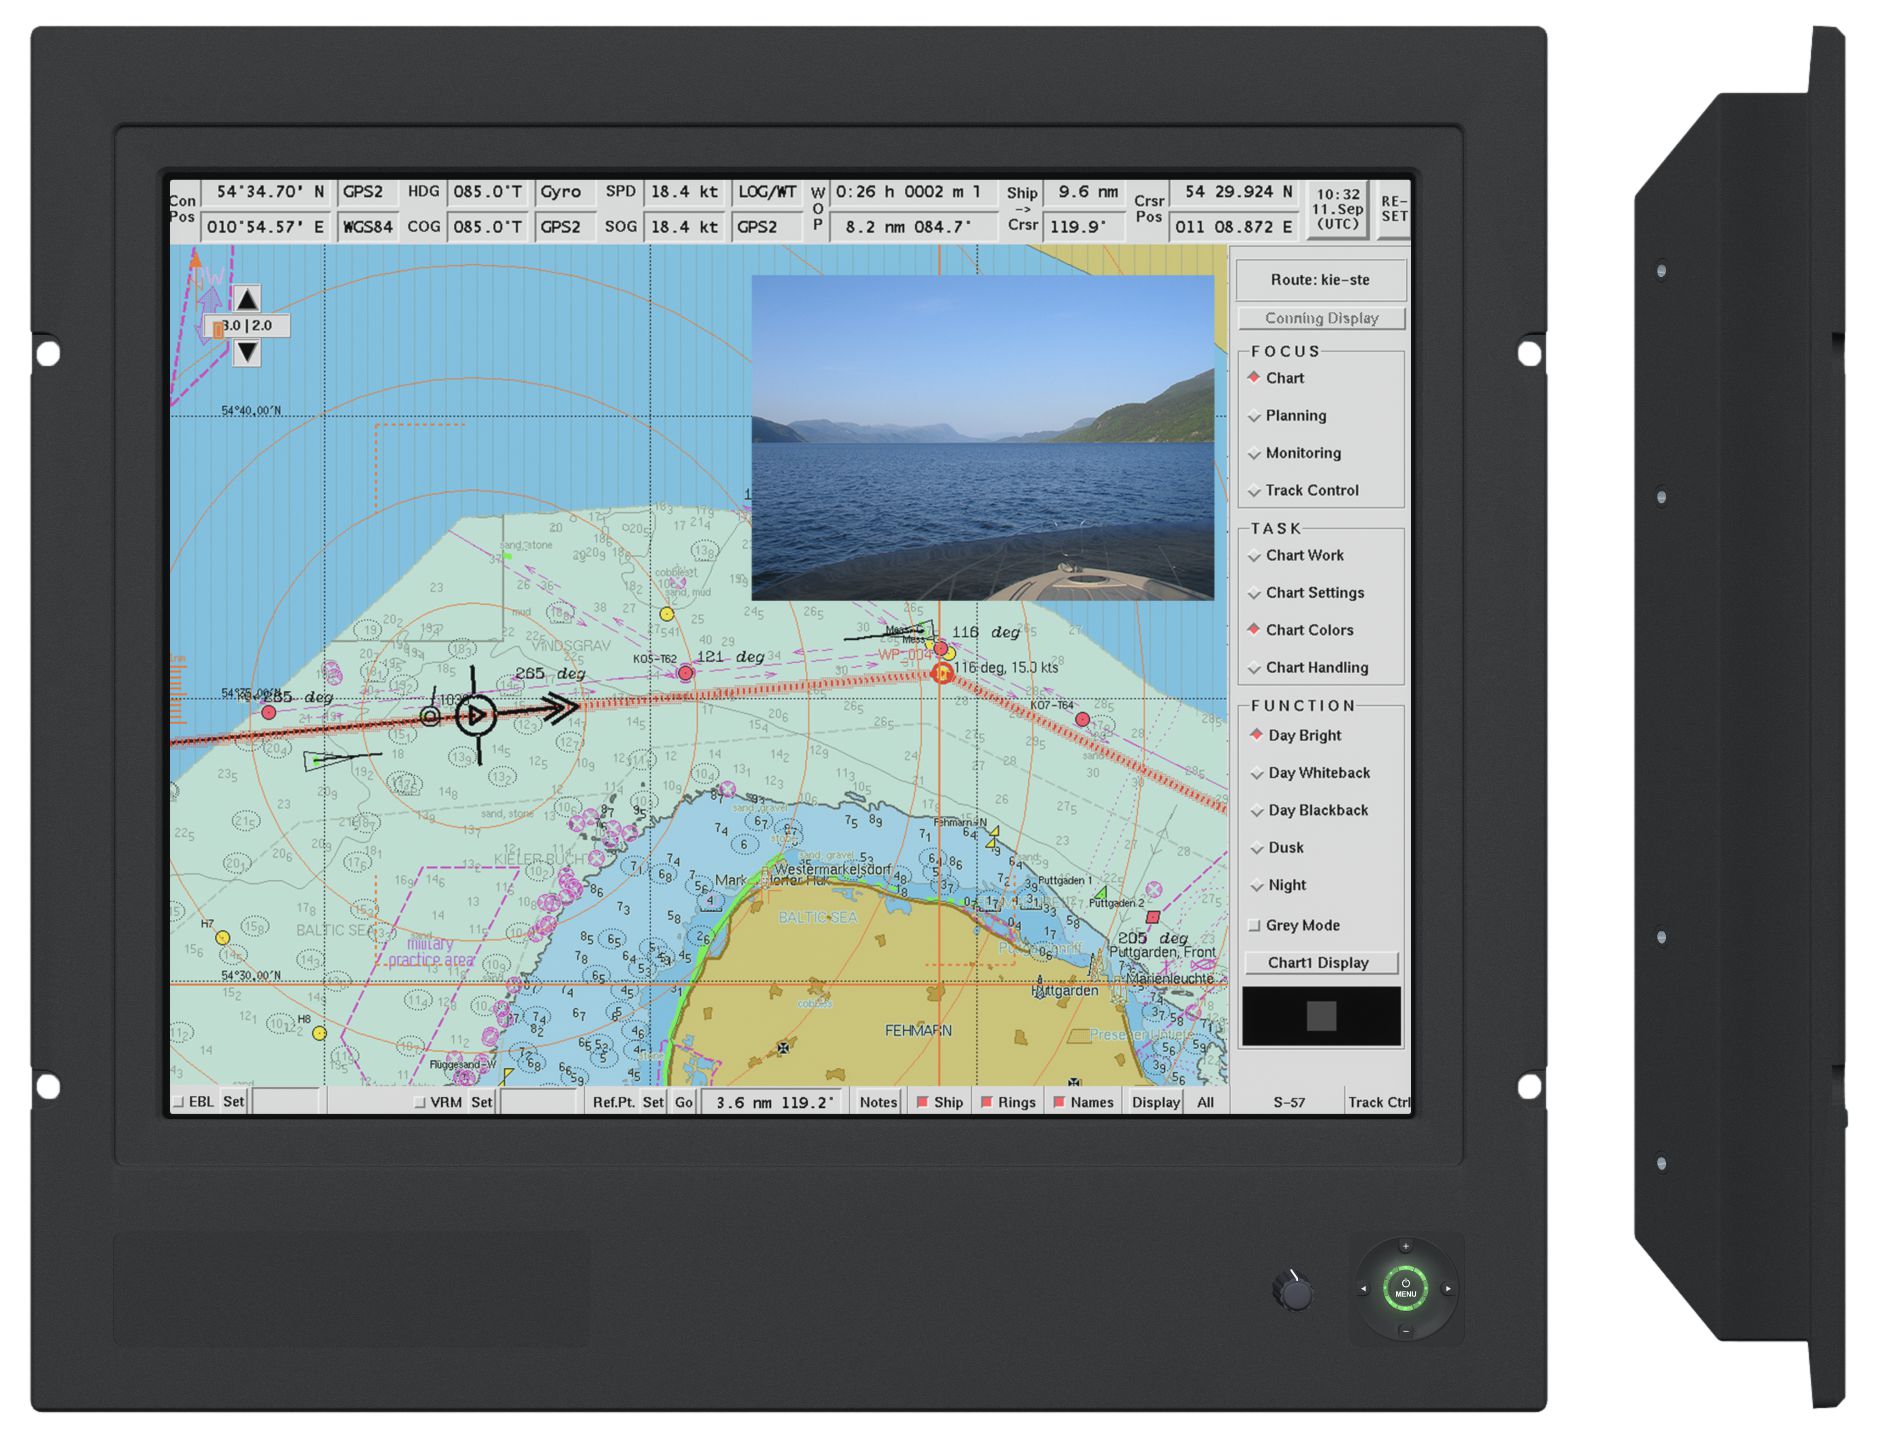
Task: Select Monitoring focus option
Action: 1294,453
